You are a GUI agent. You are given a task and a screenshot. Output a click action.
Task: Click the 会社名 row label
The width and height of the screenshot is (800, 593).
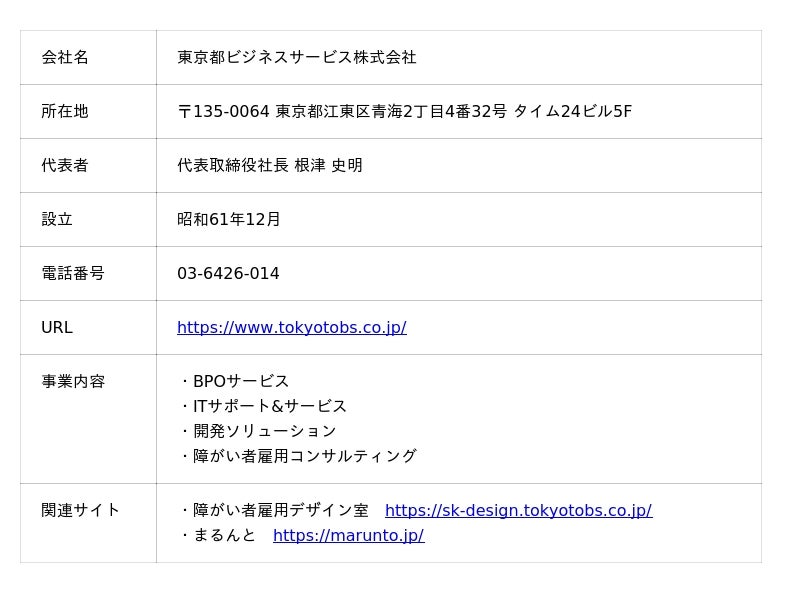(65, 58)
